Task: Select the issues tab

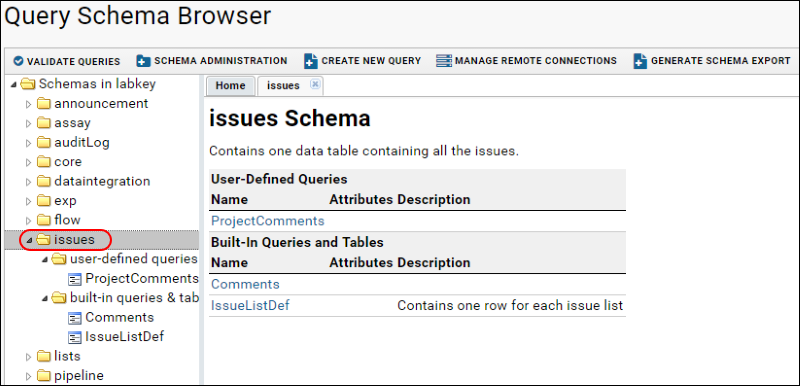Action: click(283, 86)
